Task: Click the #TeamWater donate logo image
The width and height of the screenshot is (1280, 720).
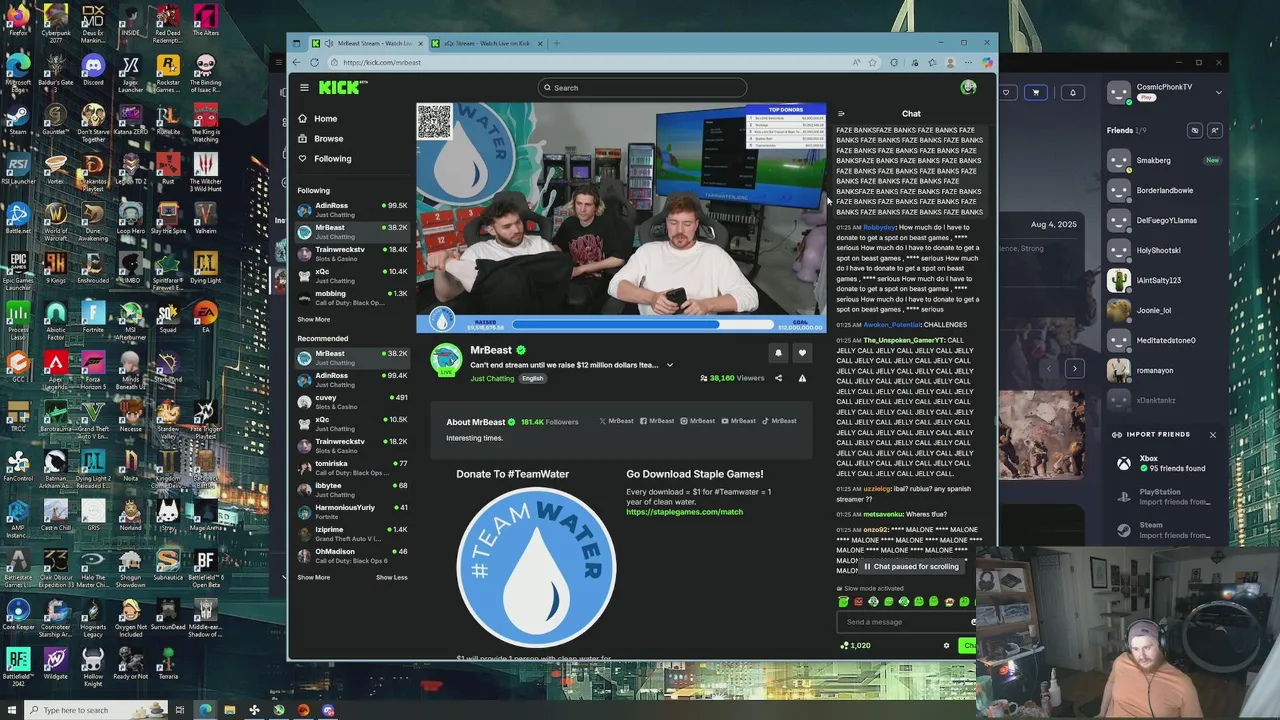Action: (x=536, y=567)
